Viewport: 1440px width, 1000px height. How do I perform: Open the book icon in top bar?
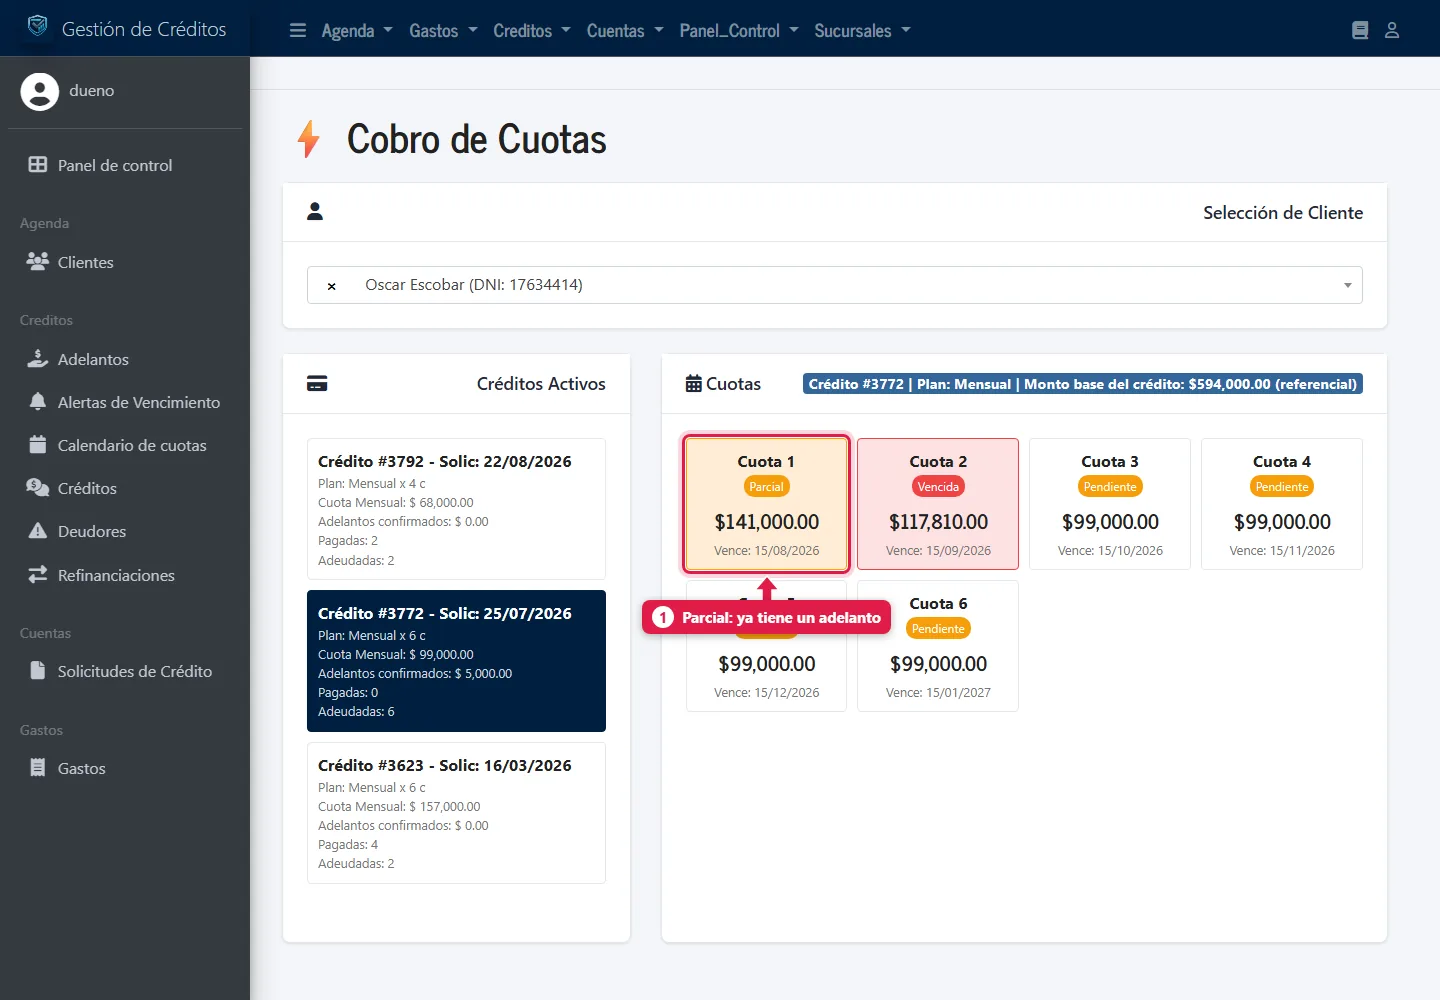coord(1360,30)
